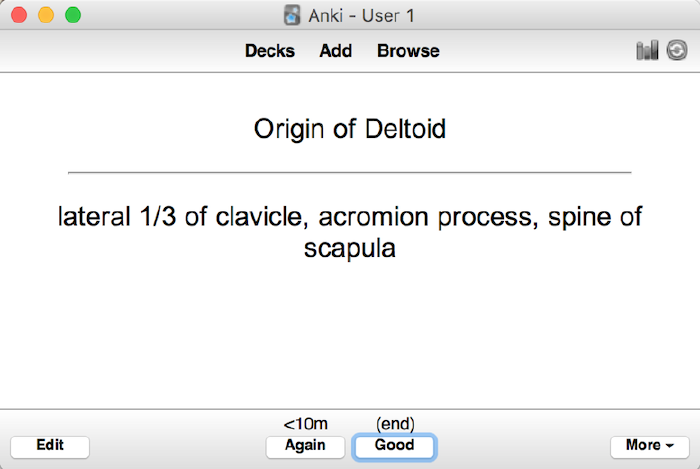The height and width of the screenshot is (469, 700).
Task: Click the blank card area below the answer
Action: click(x=349, y=330)
